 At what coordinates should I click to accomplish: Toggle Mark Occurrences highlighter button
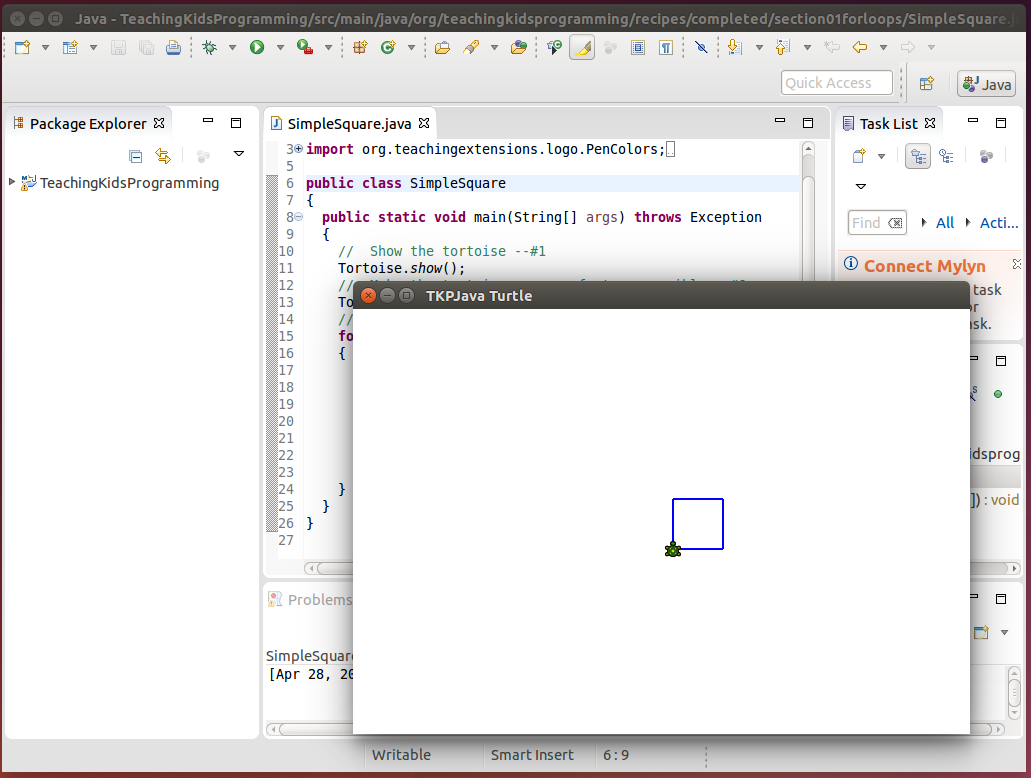pyautogui.click(x=582, y=47)
